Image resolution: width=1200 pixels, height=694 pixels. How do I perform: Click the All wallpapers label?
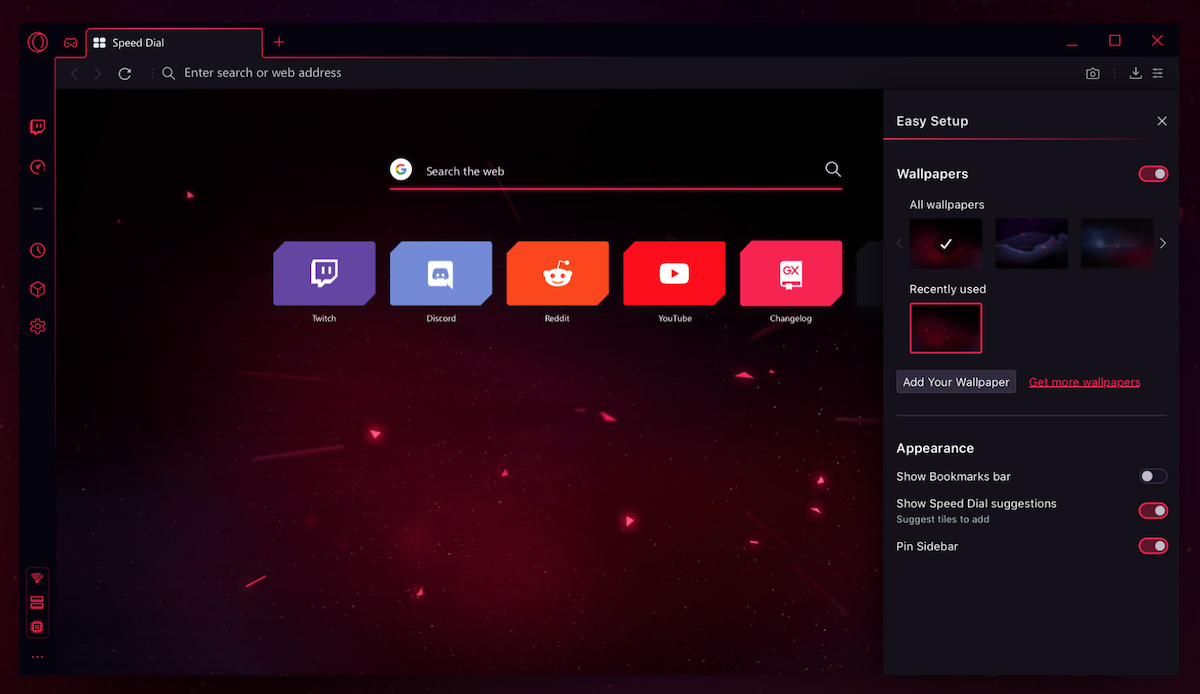tap(947, 205)
